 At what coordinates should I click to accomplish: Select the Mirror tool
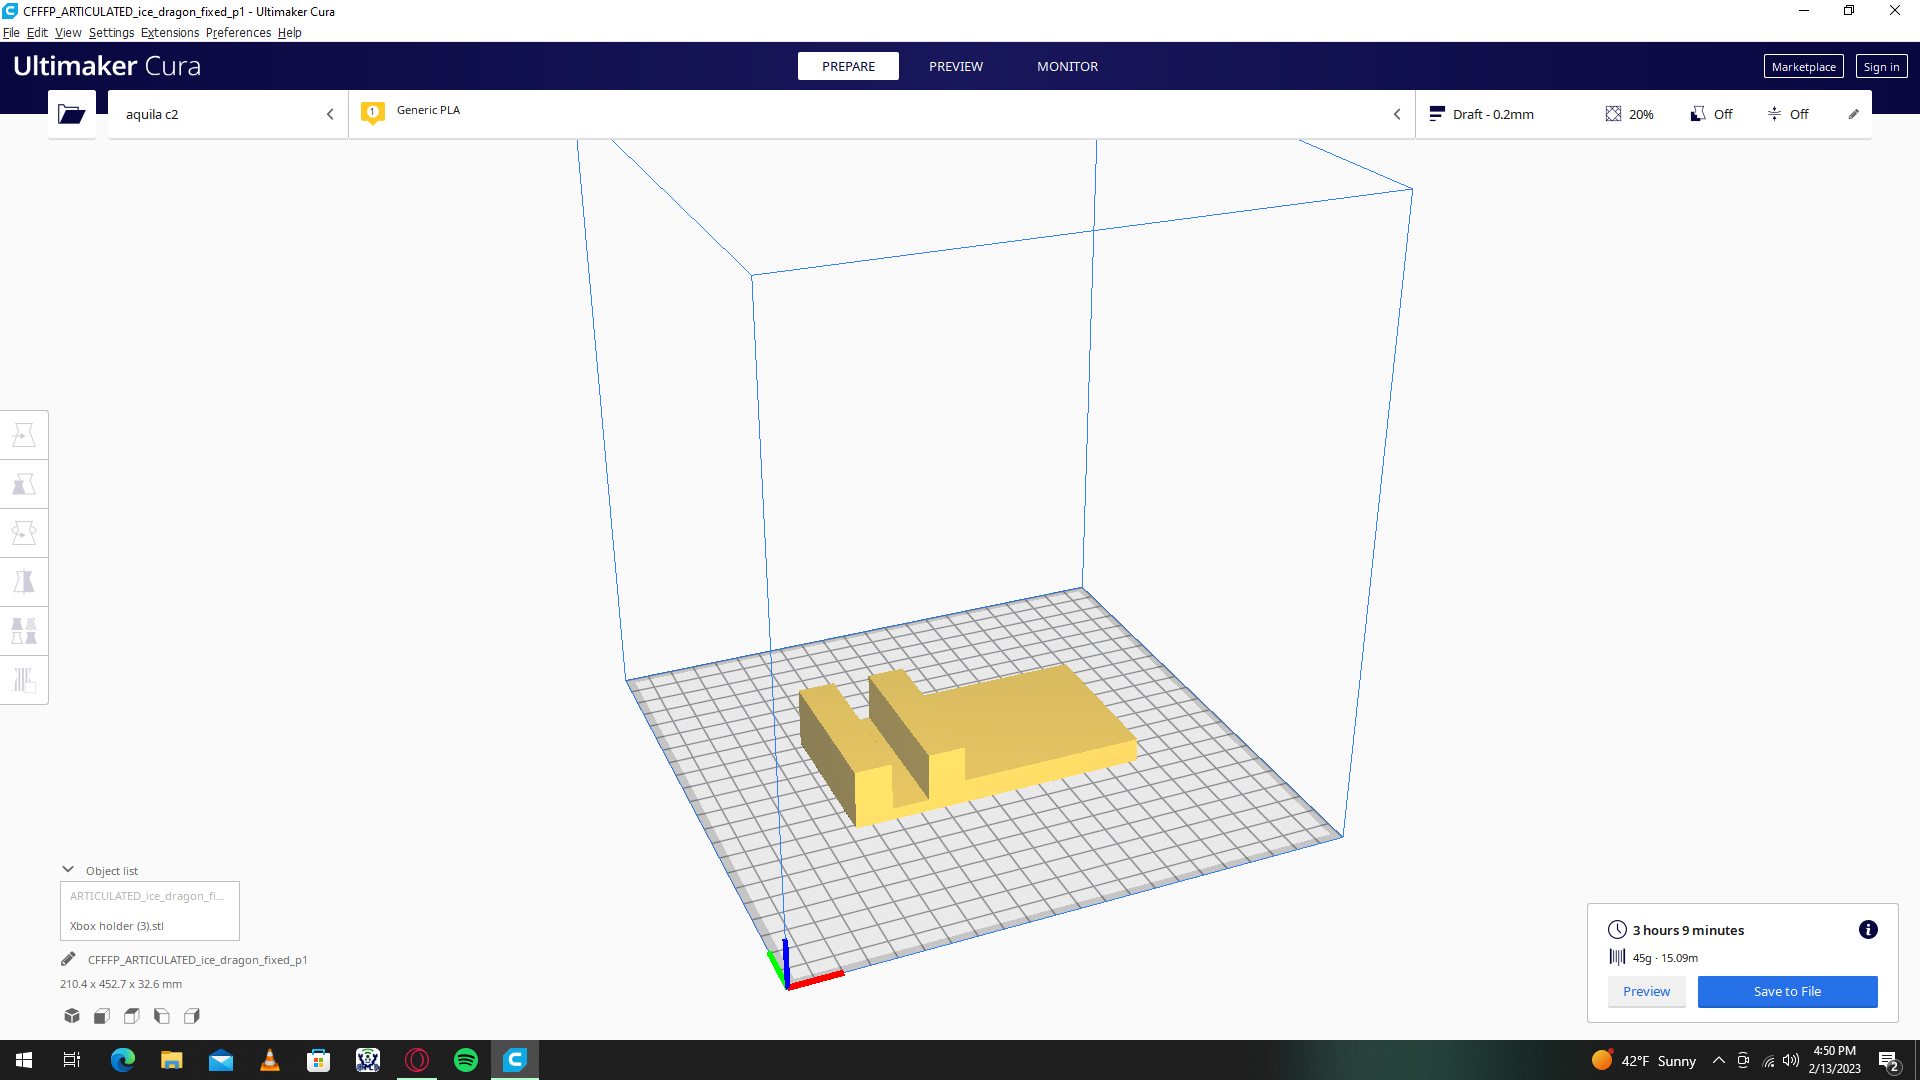[23, 581]
